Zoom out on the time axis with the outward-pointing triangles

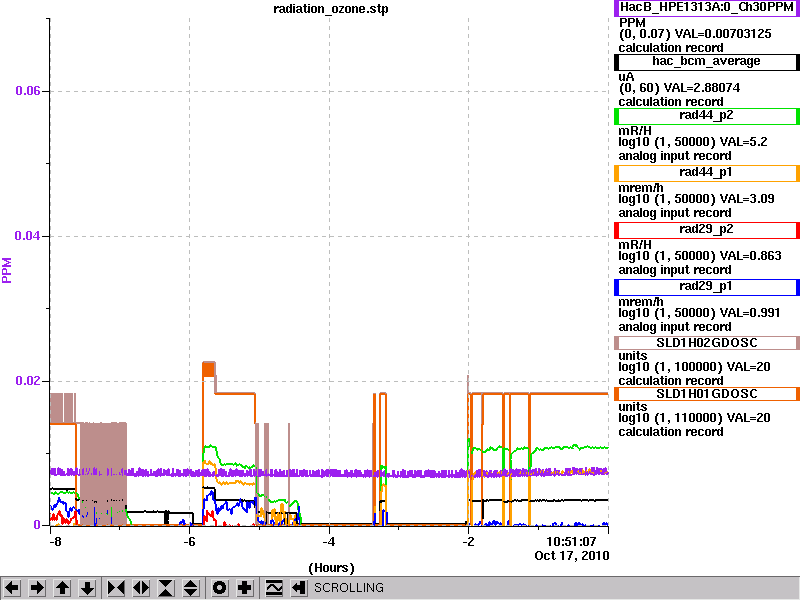click(x=141, y=588)
